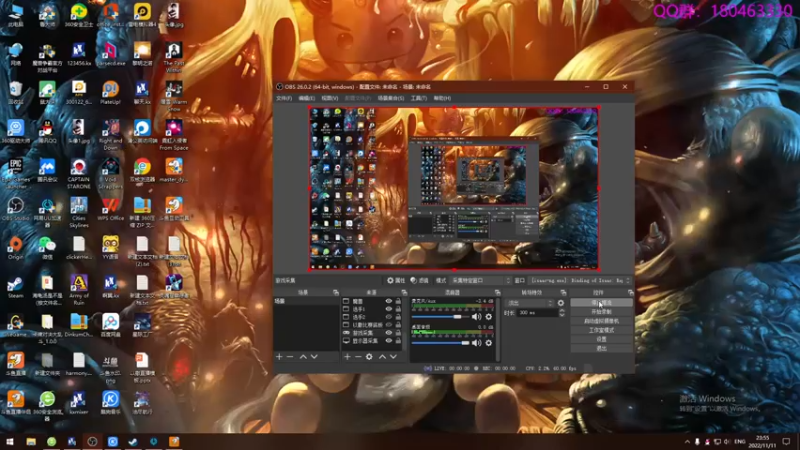800x450 pixels.
Task: Open View (视图) menu in OBS
Action: [330, 98]
